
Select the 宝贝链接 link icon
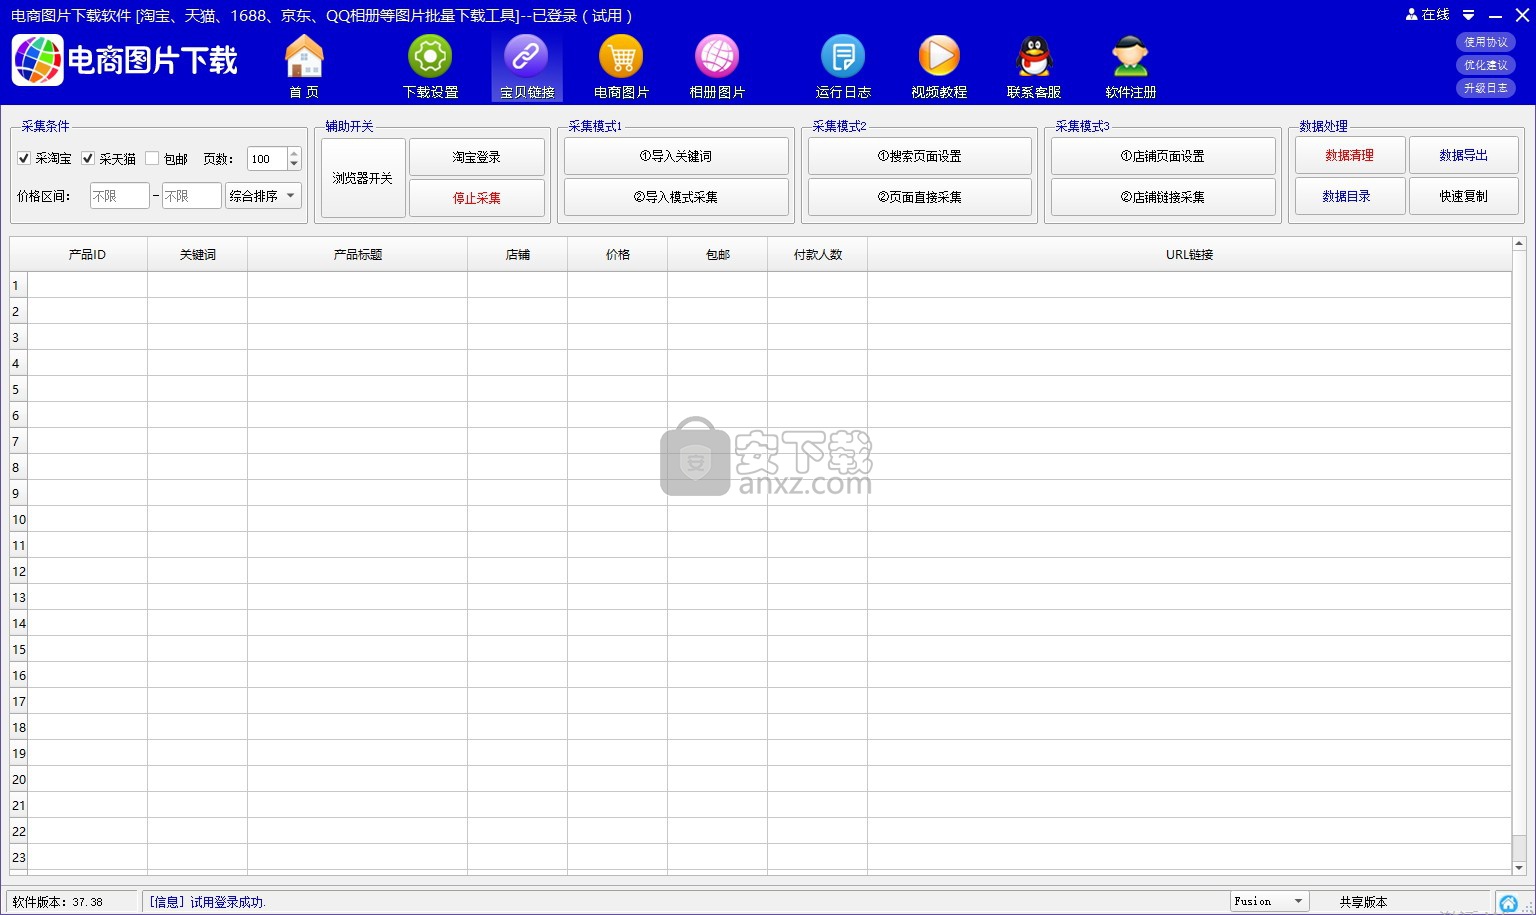click(526, 57)
